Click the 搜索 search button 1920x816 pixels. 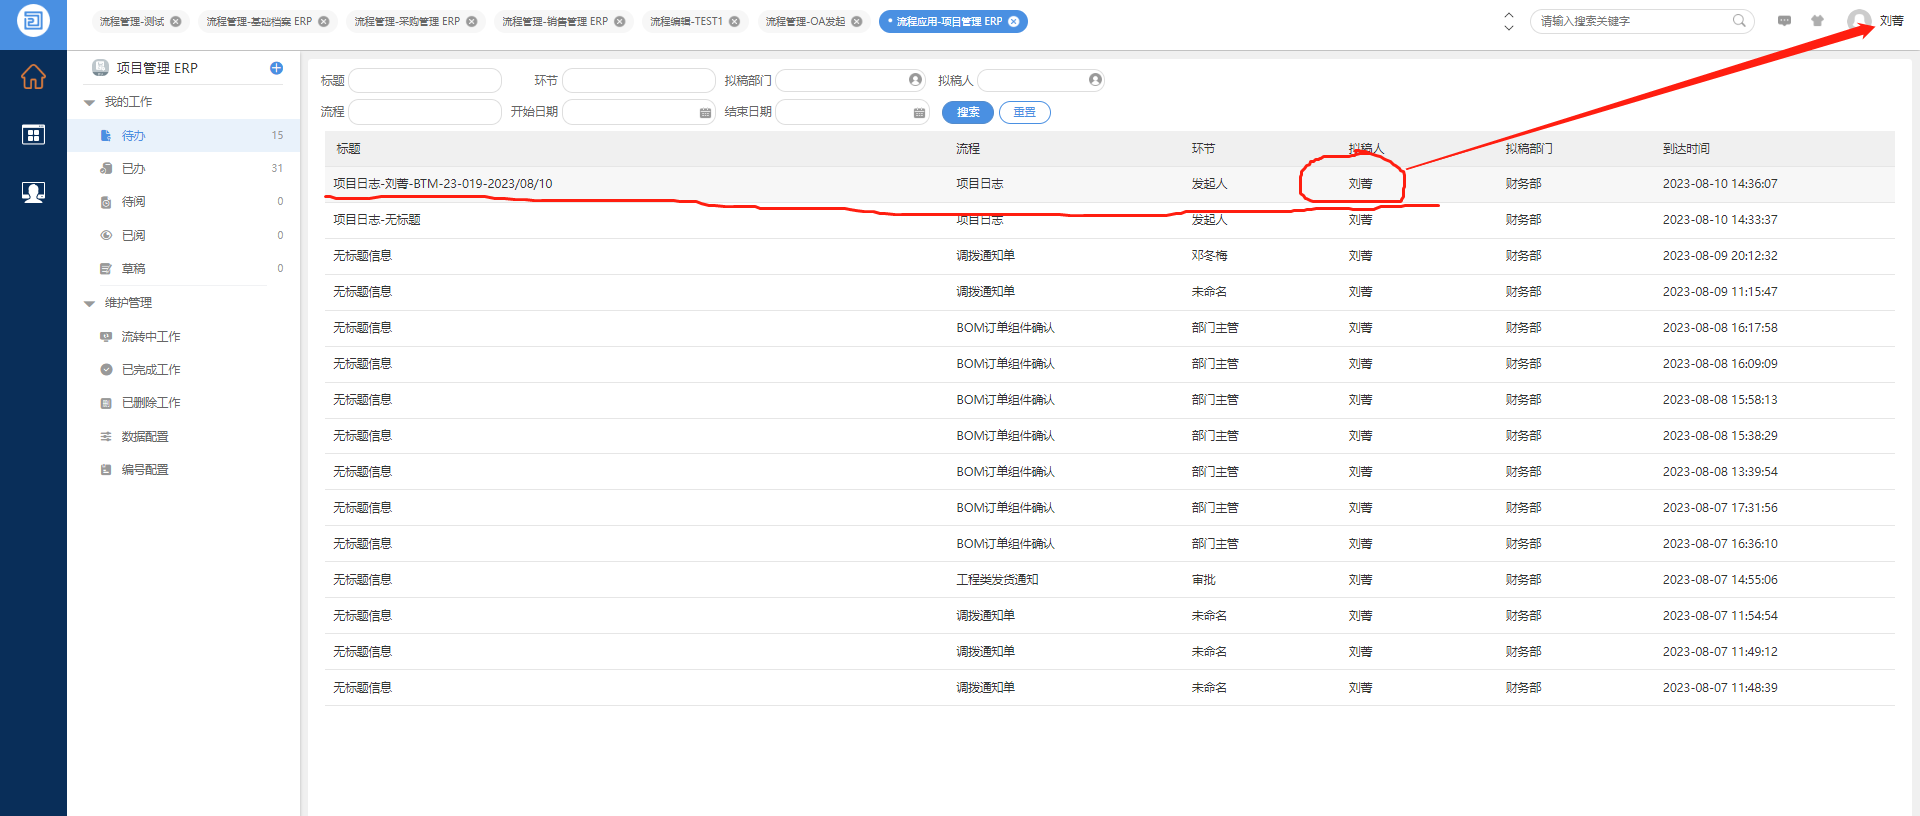click(968, 112)
